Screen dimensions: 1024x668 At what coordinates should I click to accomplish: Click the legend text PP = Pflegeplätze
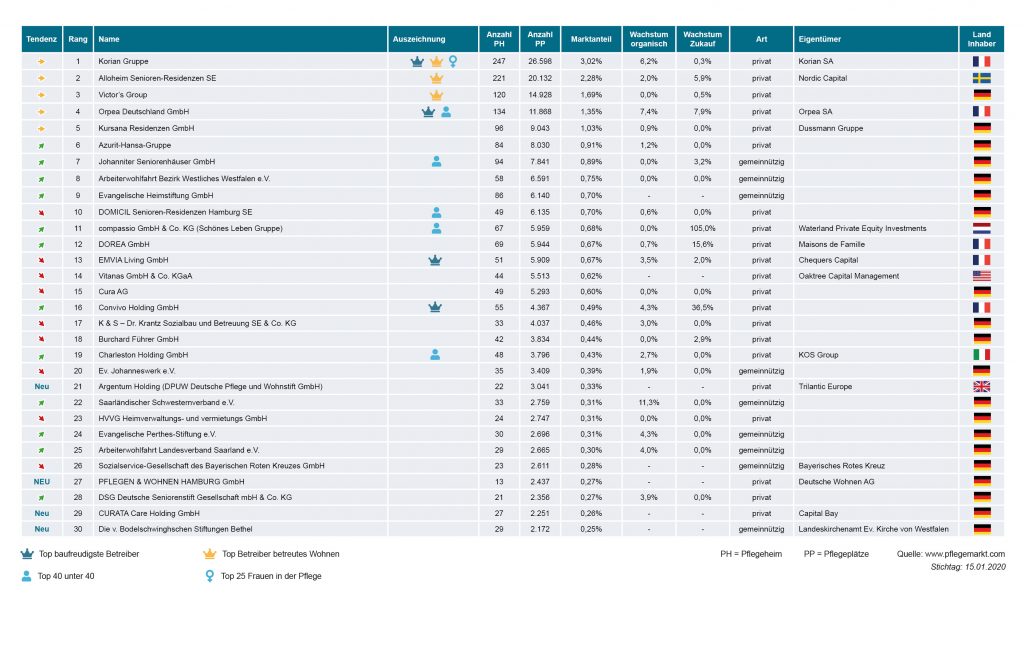point(836,554)
